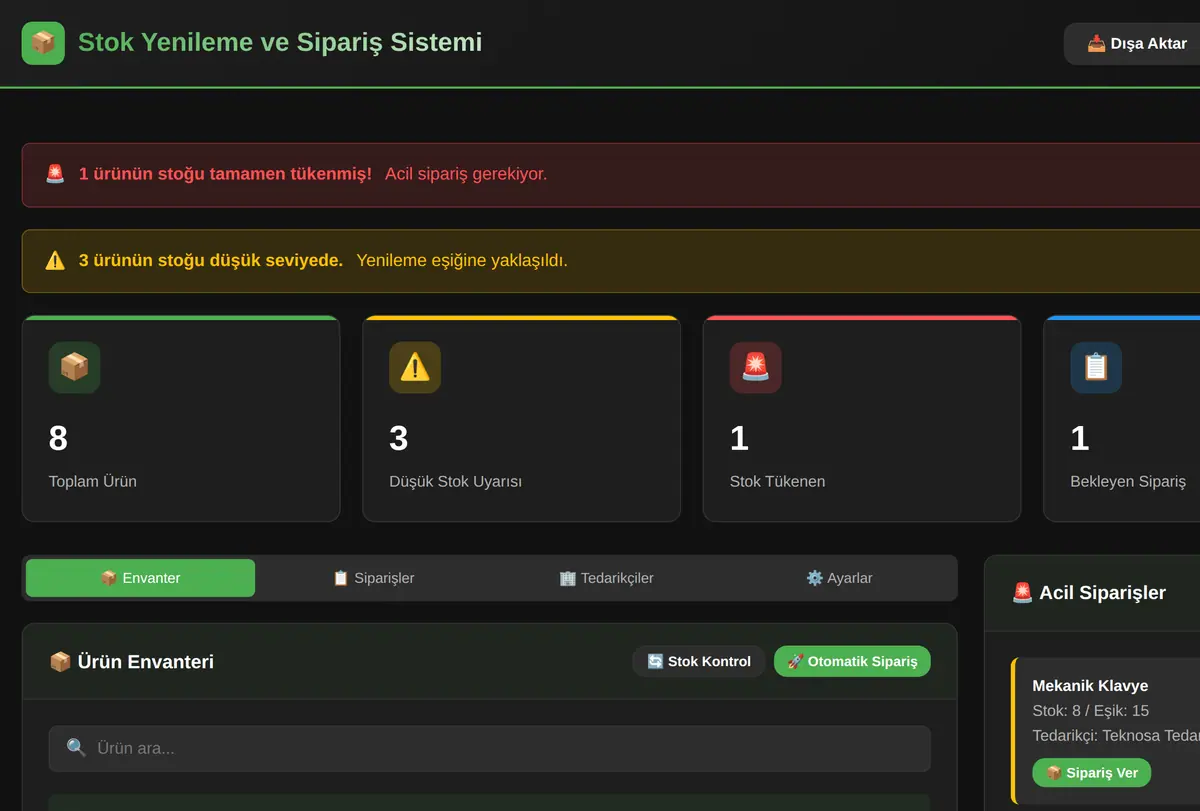Screen dimensions: 1200x811
Task: Click the 'Stok: 8 / Eşik: 15' text
Action: (1090, 711)
